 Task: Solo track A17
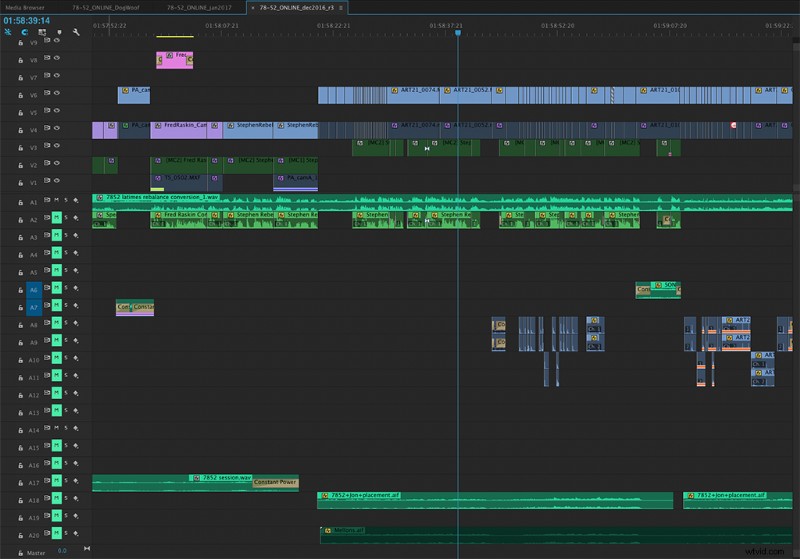pos(66,480)
